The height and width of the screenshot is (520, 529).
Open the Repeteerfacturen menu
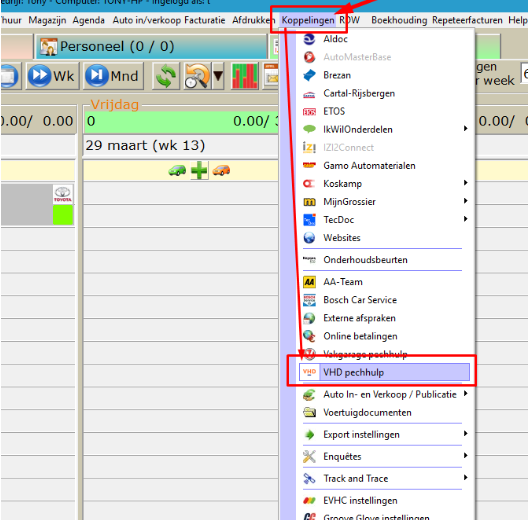tap(467, 21)
